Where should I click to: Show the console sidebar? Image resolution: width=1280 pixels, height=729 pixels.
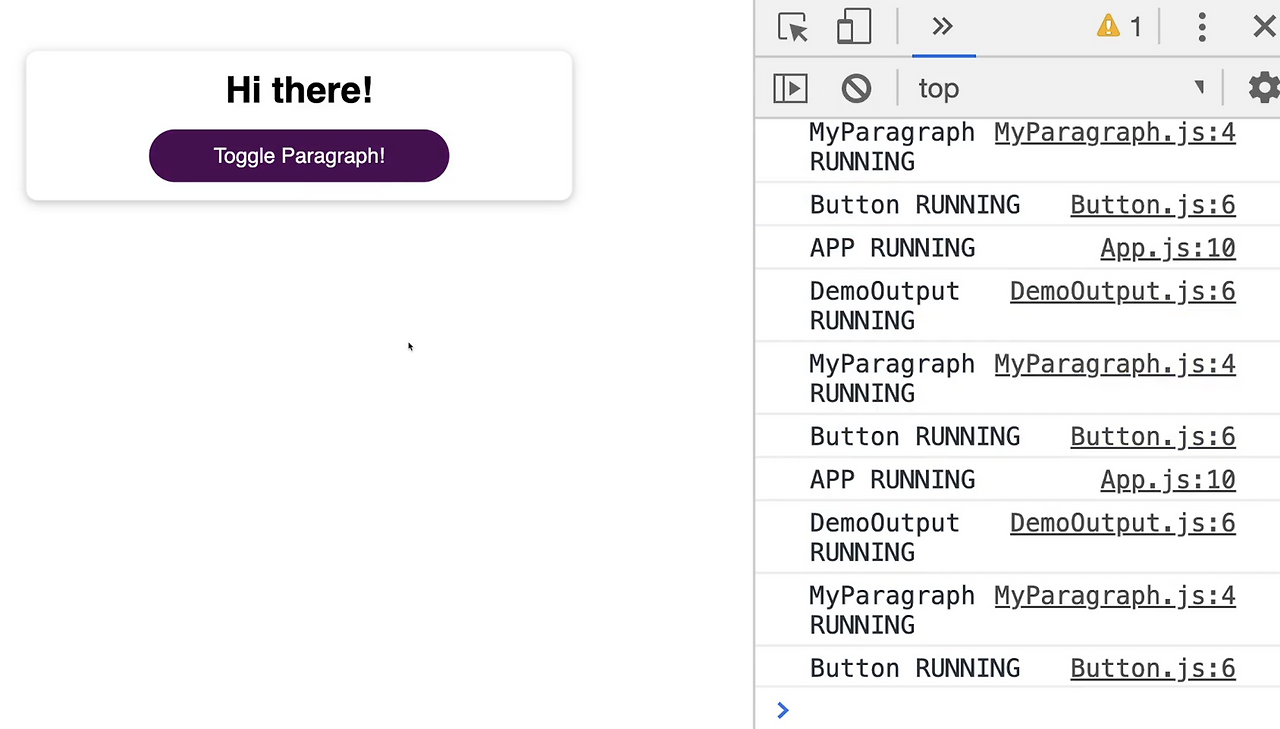click(790, 88)
